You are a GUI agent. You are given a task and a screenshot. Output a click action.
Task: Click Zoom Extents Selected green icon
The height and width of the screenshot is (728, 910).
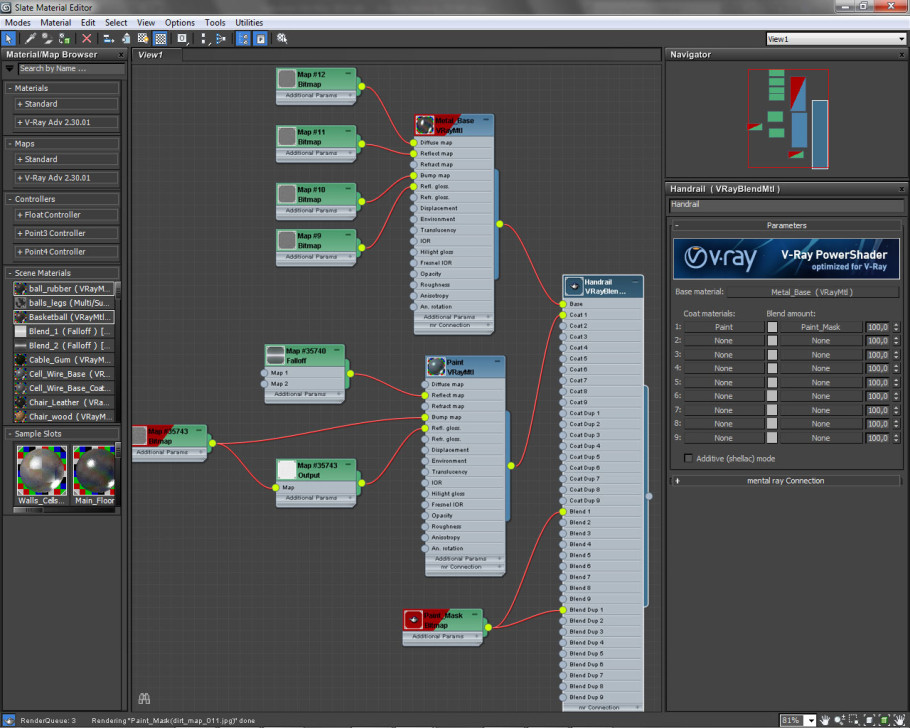pyautogui.click(x=884, y=720)
